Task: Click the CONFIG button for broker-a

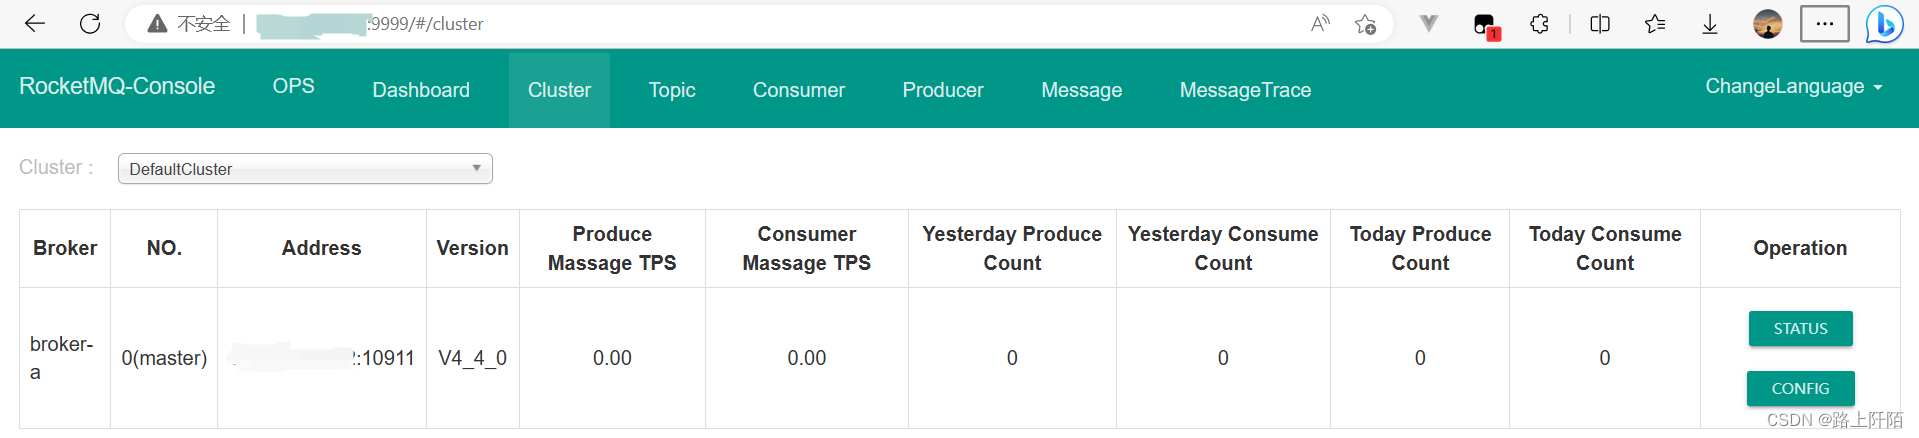Action: (x=1800, y=388)
